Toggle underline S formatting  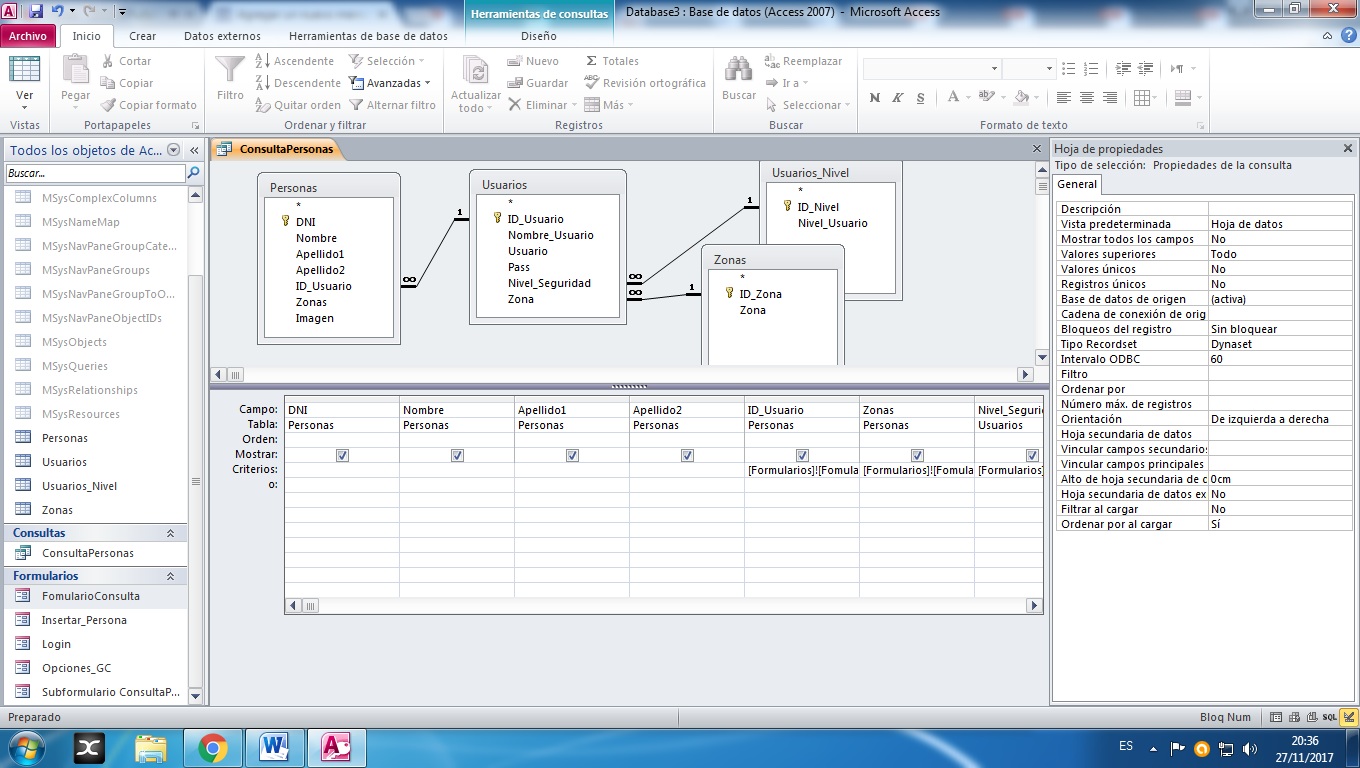[919, 98]
